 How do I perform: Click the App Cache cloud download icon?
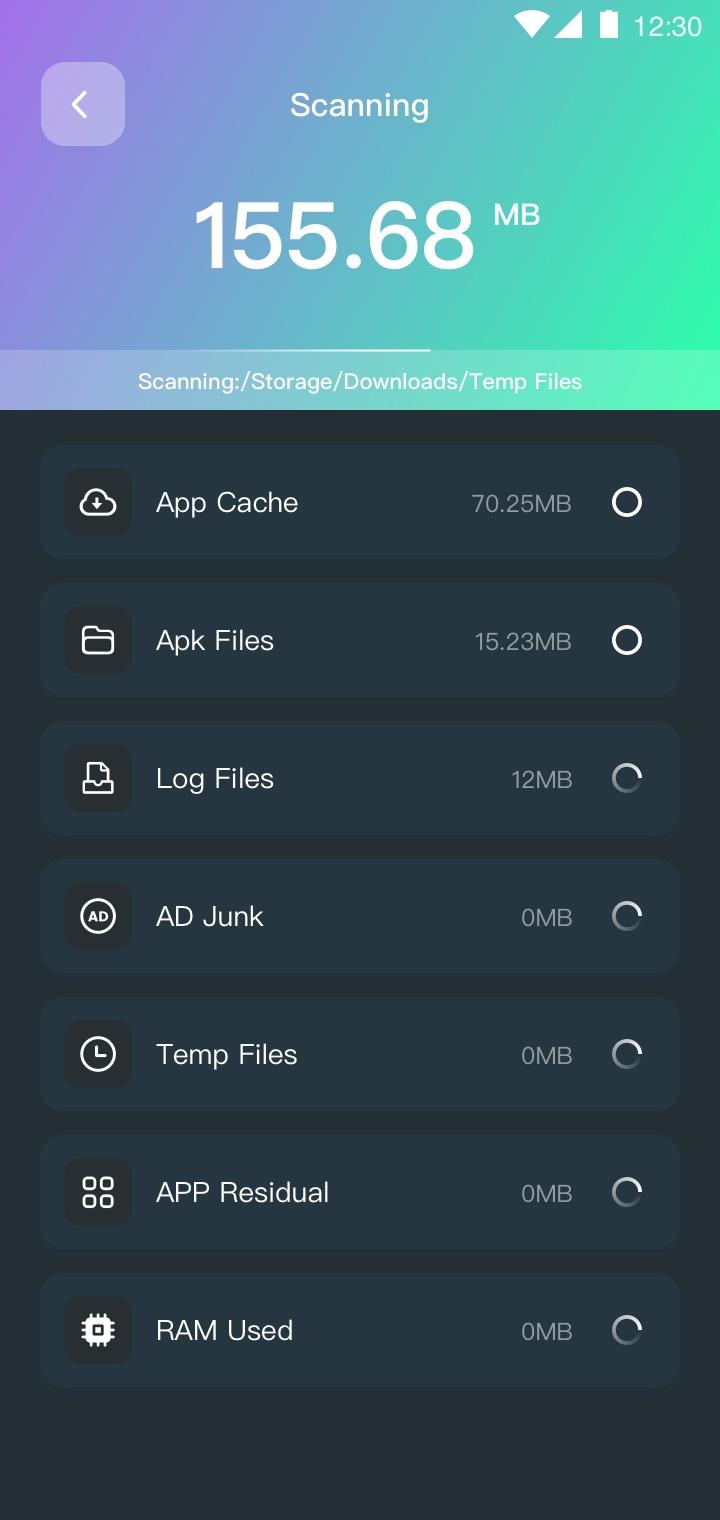[x=98, y=502]
